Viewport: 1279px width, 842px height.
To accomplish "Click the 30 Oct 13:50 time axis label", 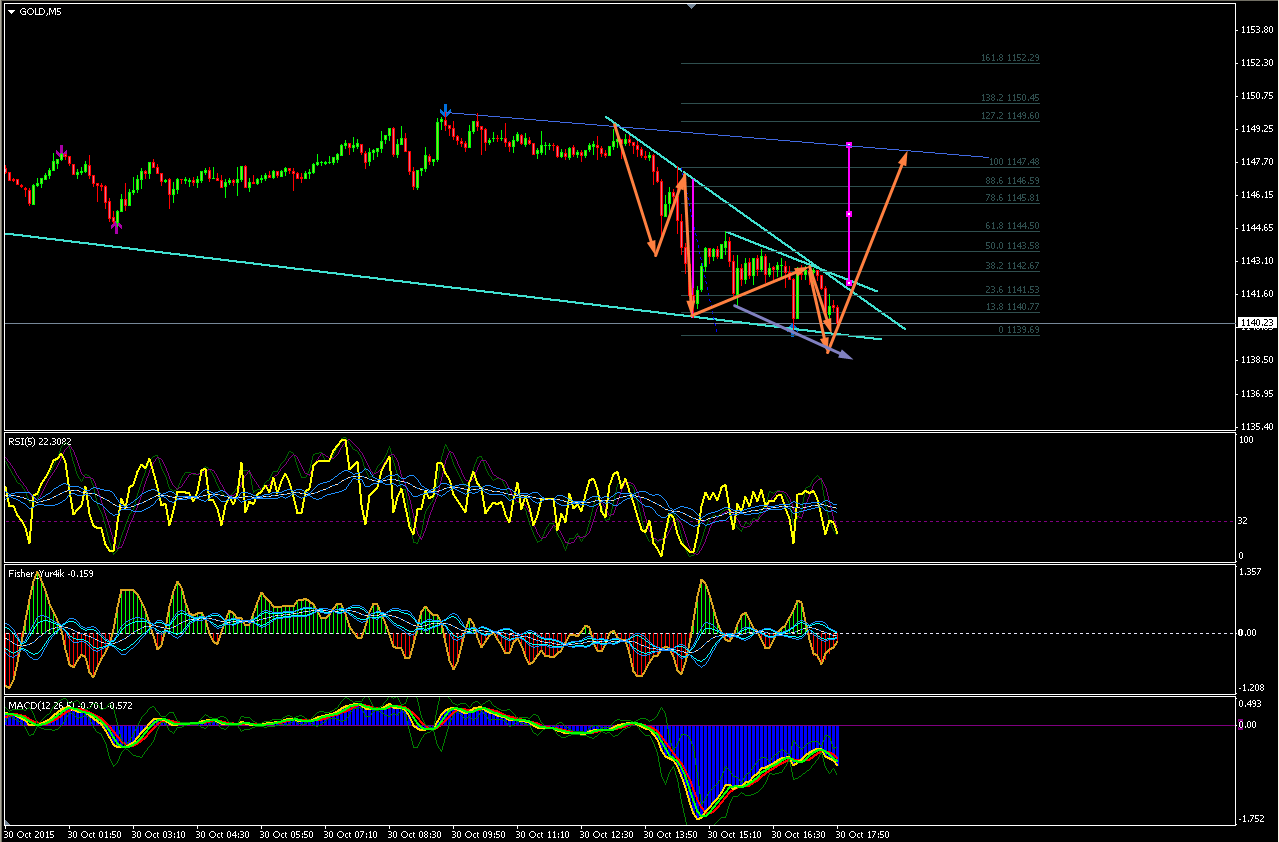I will tap(672, 833).
